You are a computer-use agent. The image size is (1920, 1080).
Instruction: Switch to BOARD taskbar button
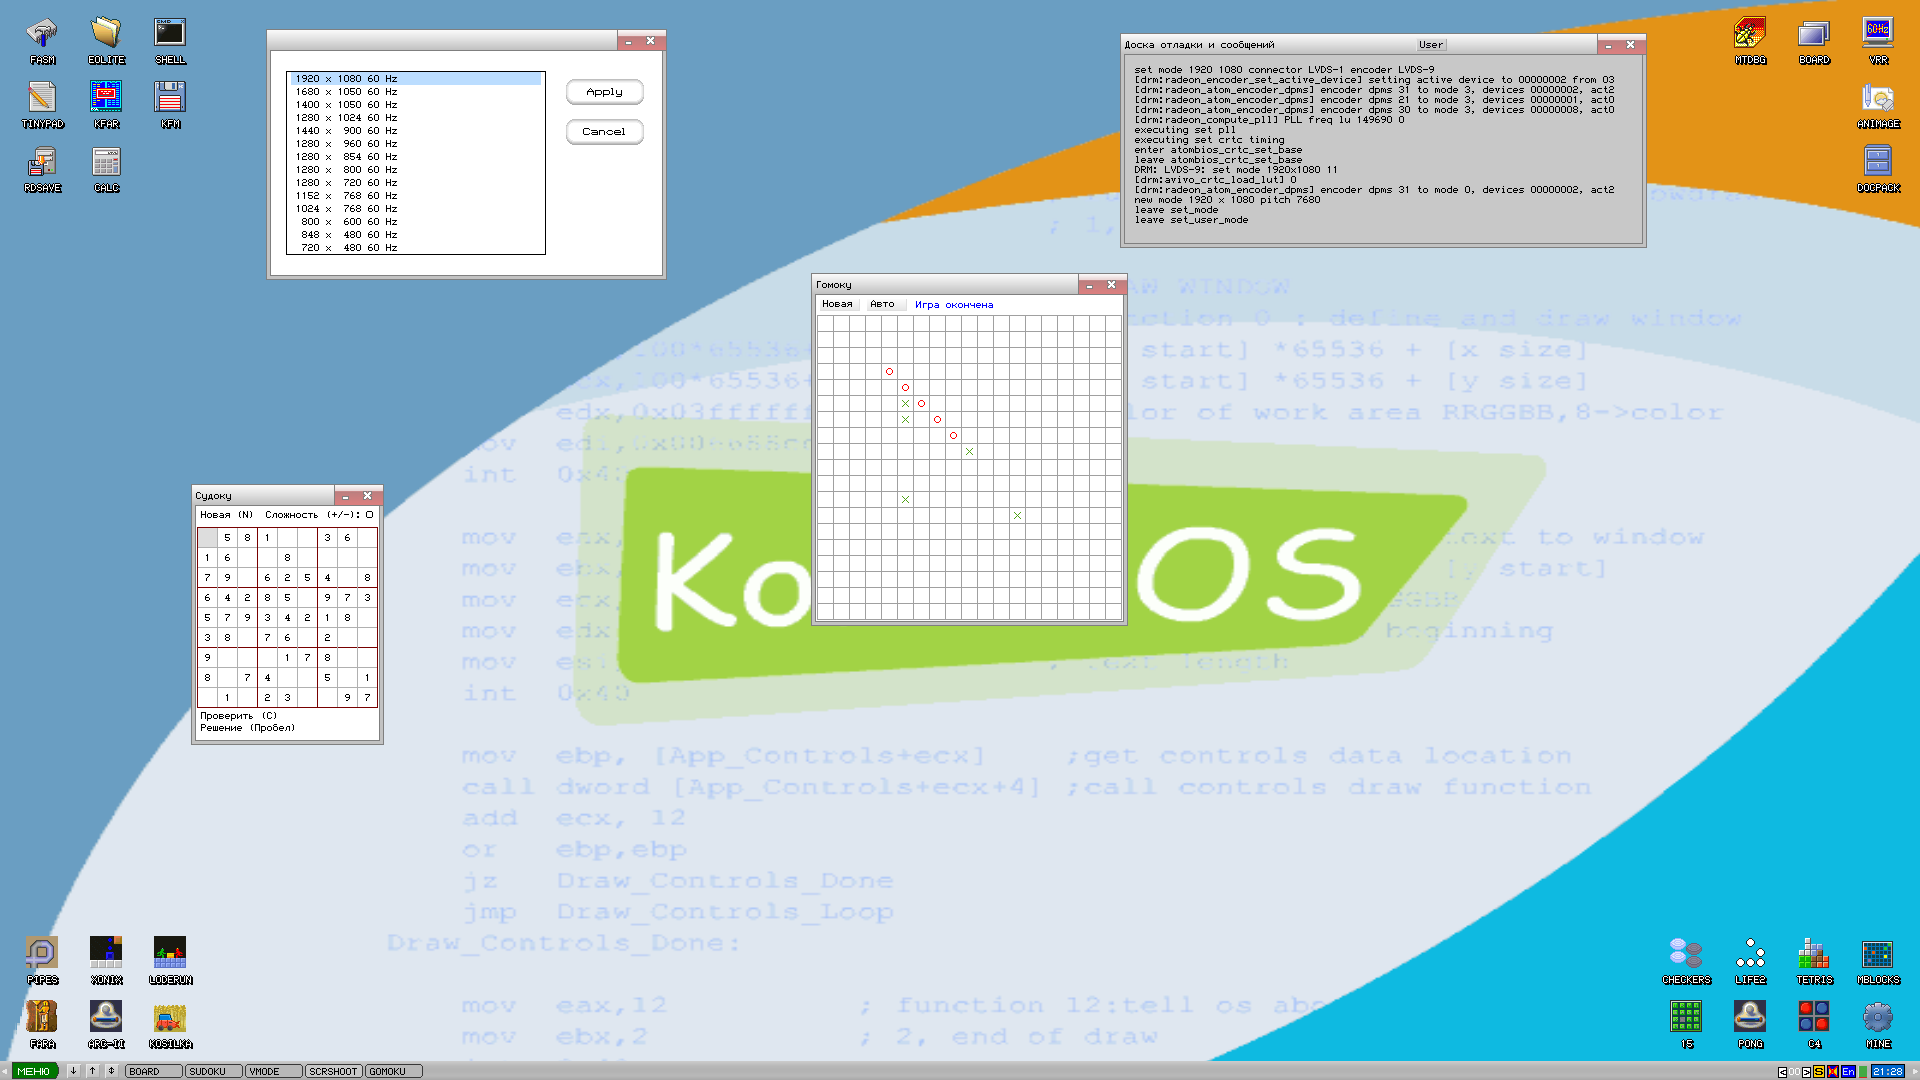[153, 1071]
